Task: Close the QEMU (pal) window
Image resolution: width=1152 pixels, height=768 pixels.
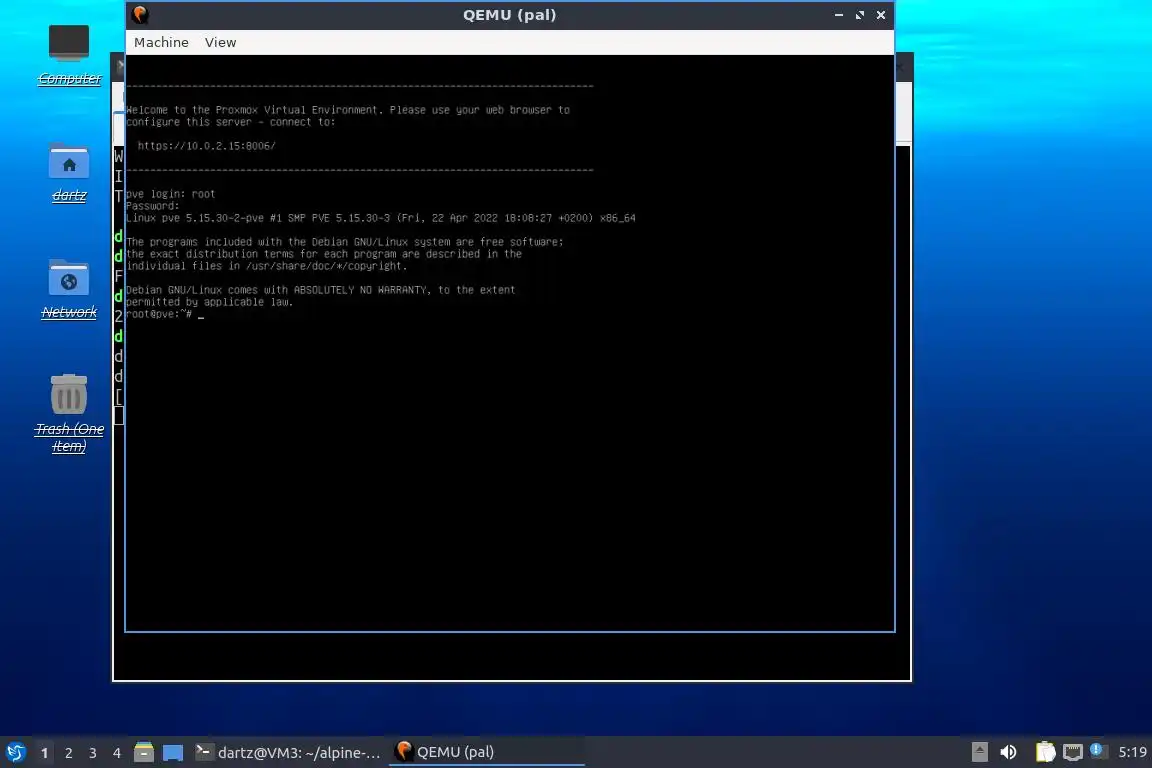Action: point(881,15)
